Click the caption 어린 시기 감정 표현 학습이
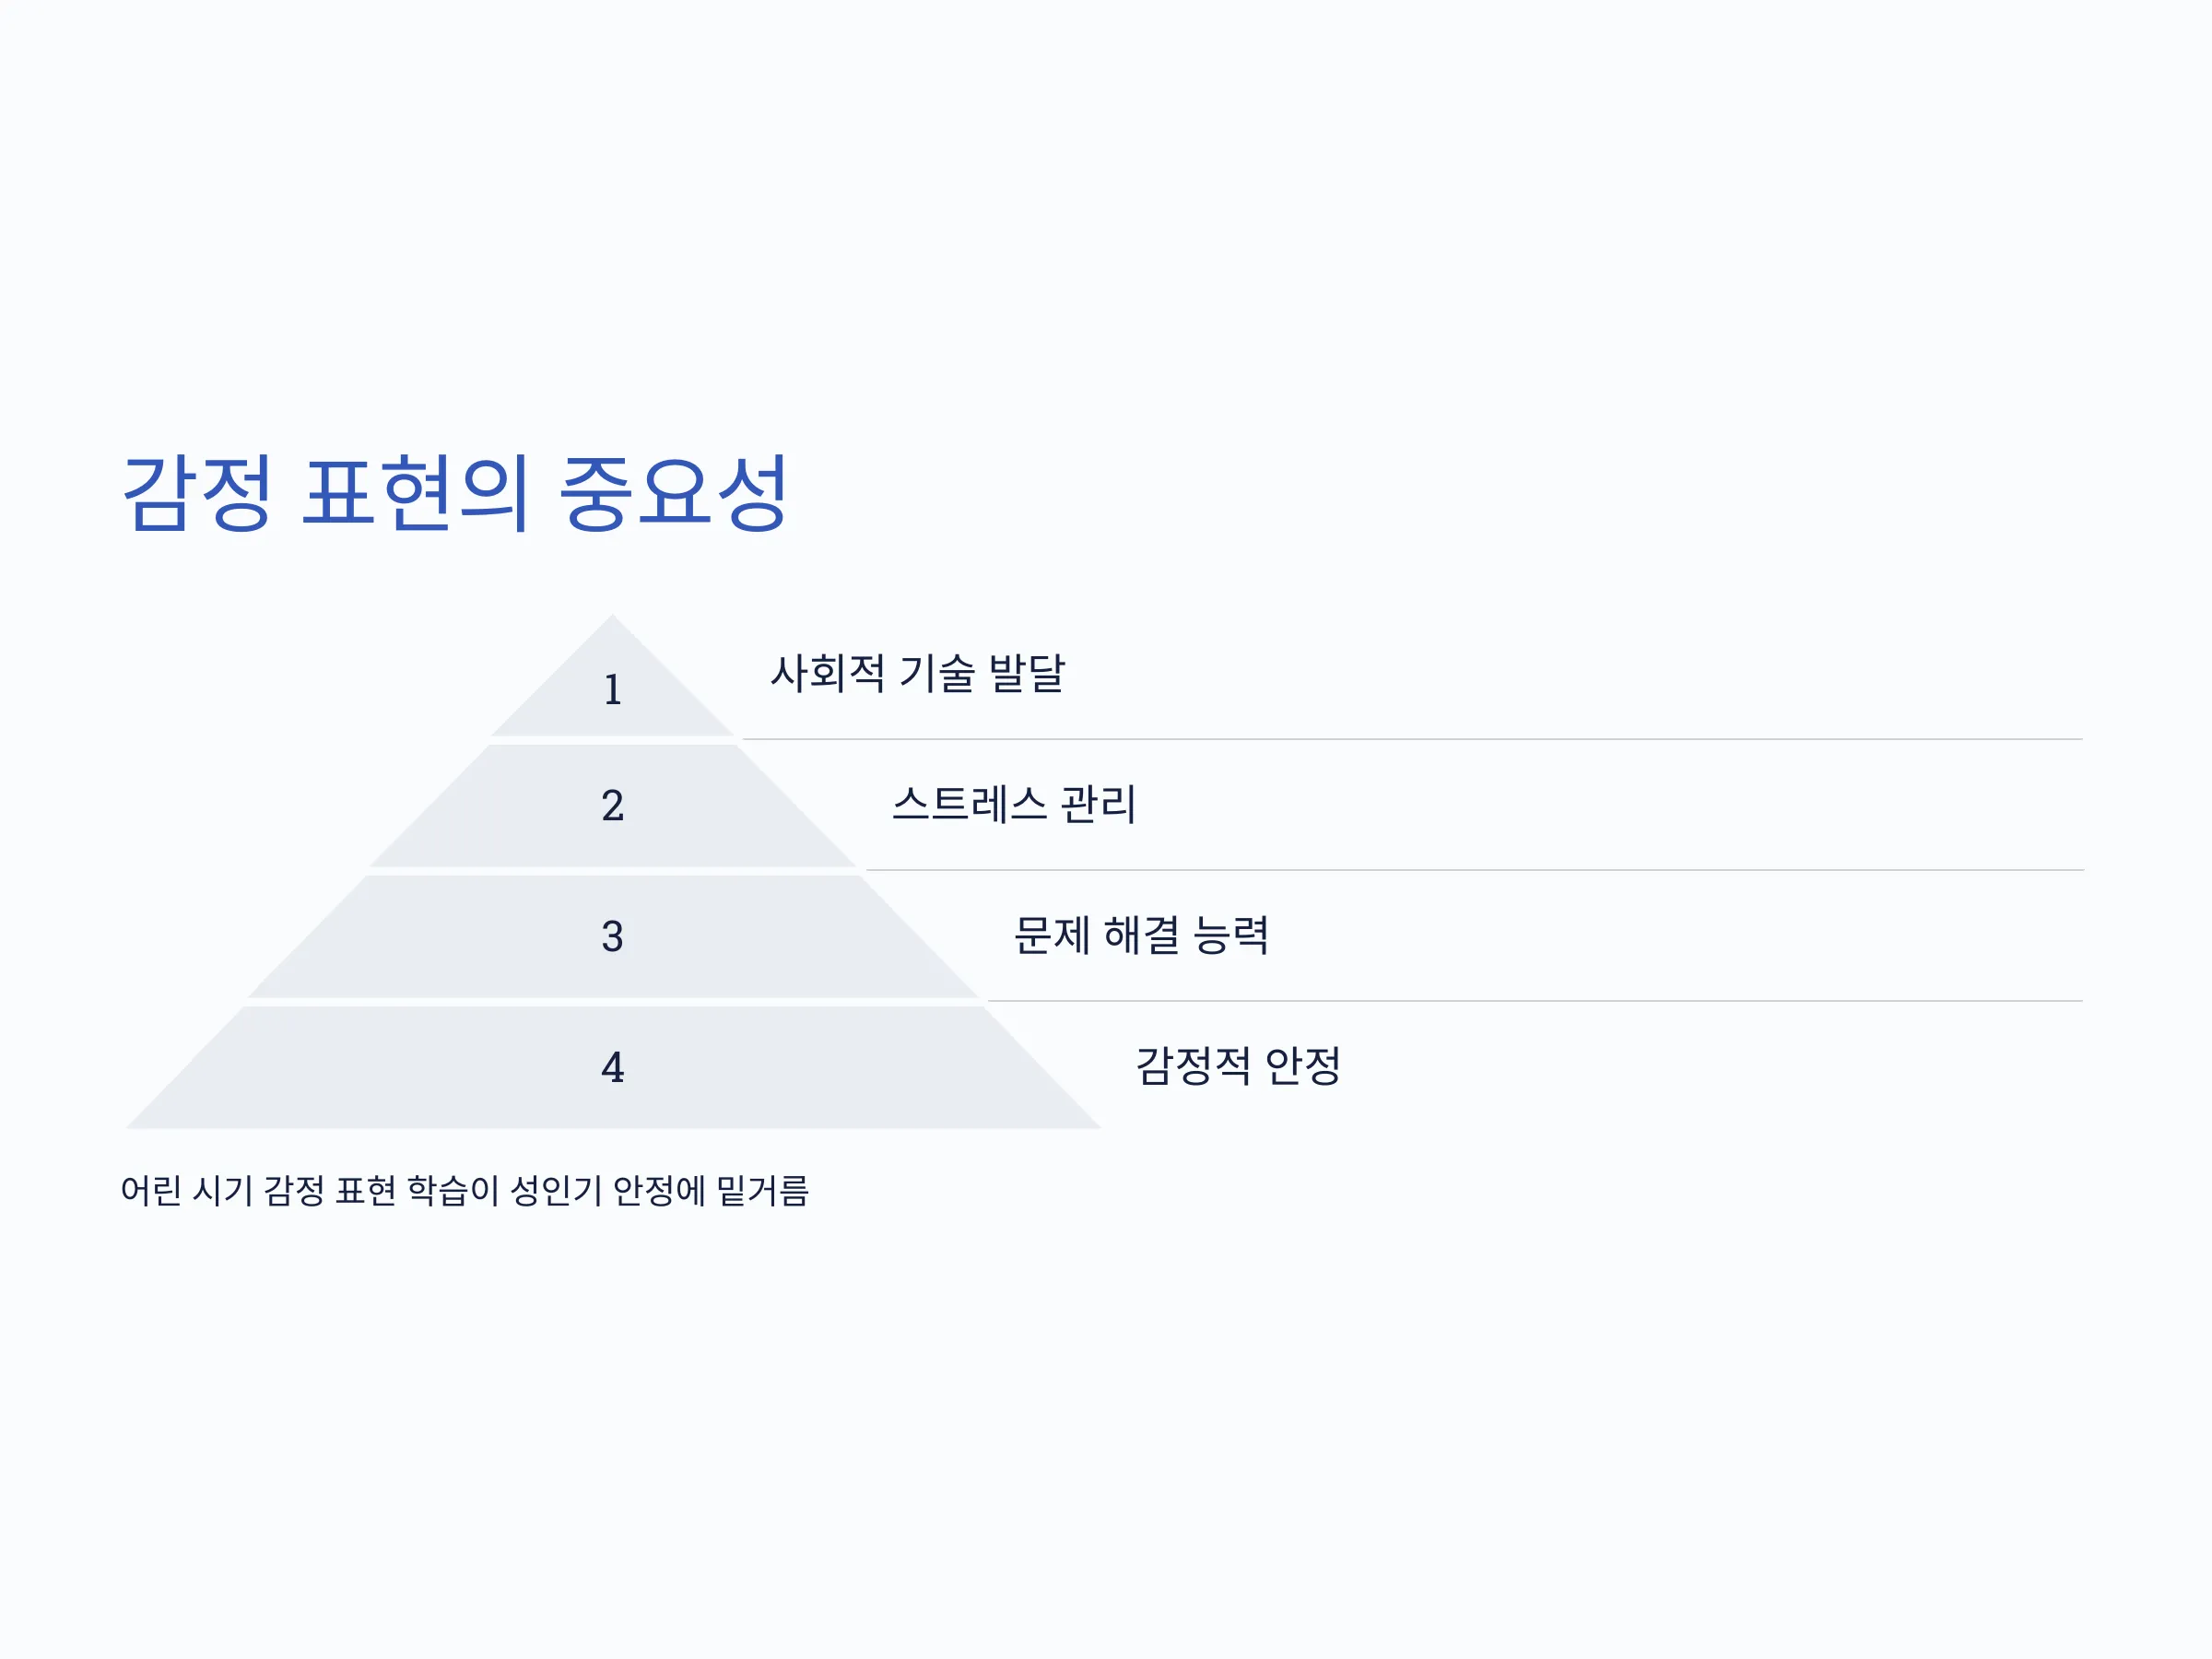This screenshot has height=1659, width=2212. (x=309, y=1191)
